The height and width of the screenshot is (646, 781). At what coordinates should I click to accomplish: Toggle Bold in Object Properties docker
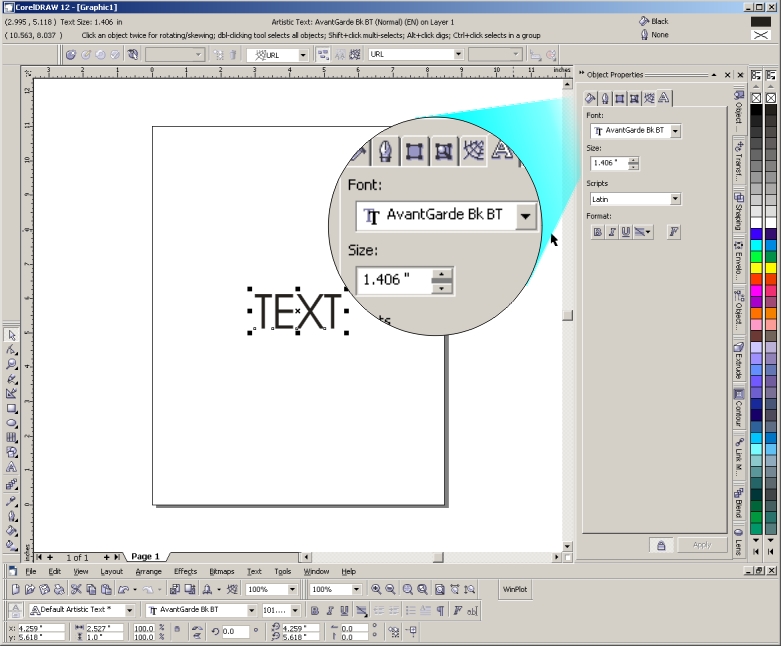tap(597, 232)
